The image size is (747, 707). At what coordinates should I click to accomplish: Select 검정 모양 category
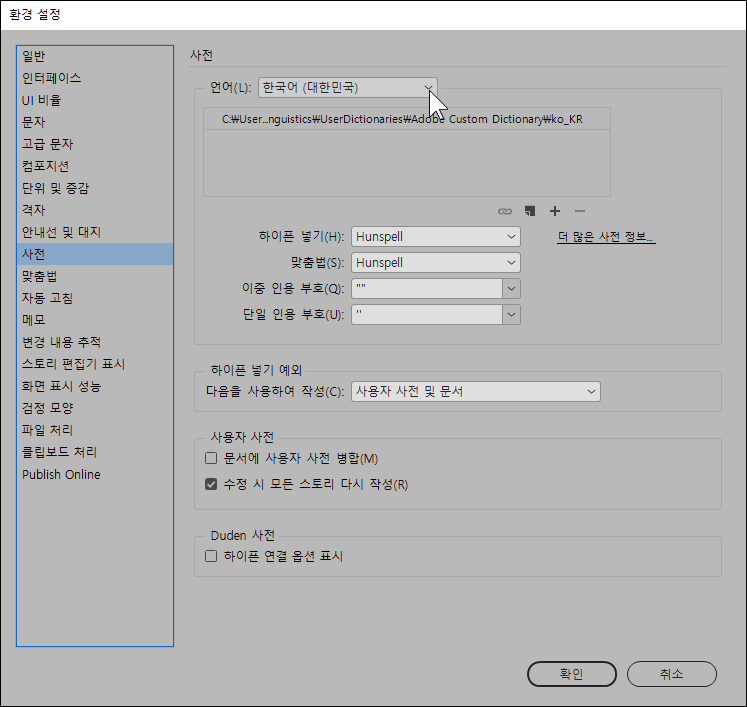click(95, 408)
